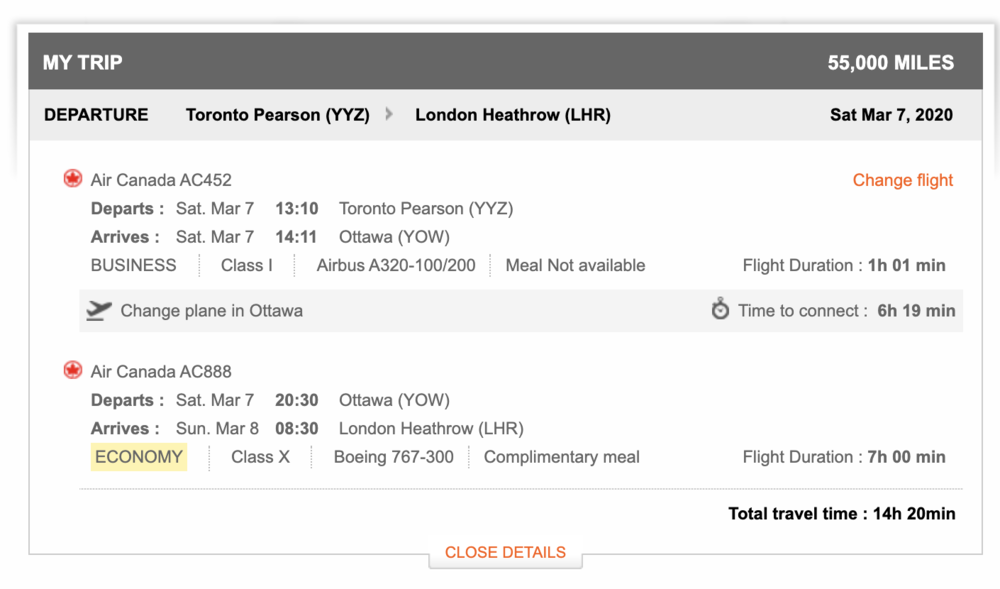Click Air Canada logo beside flight AC452
Screen dimensions: 1000x589
73,179
